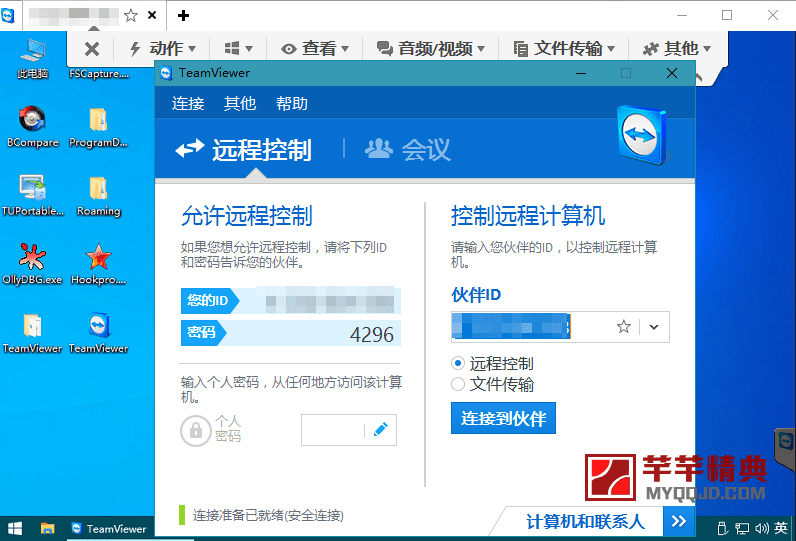The image size is (796, 541).
Task: Click the lock icon beside 个人密码
Action: [x=195, y=431]
